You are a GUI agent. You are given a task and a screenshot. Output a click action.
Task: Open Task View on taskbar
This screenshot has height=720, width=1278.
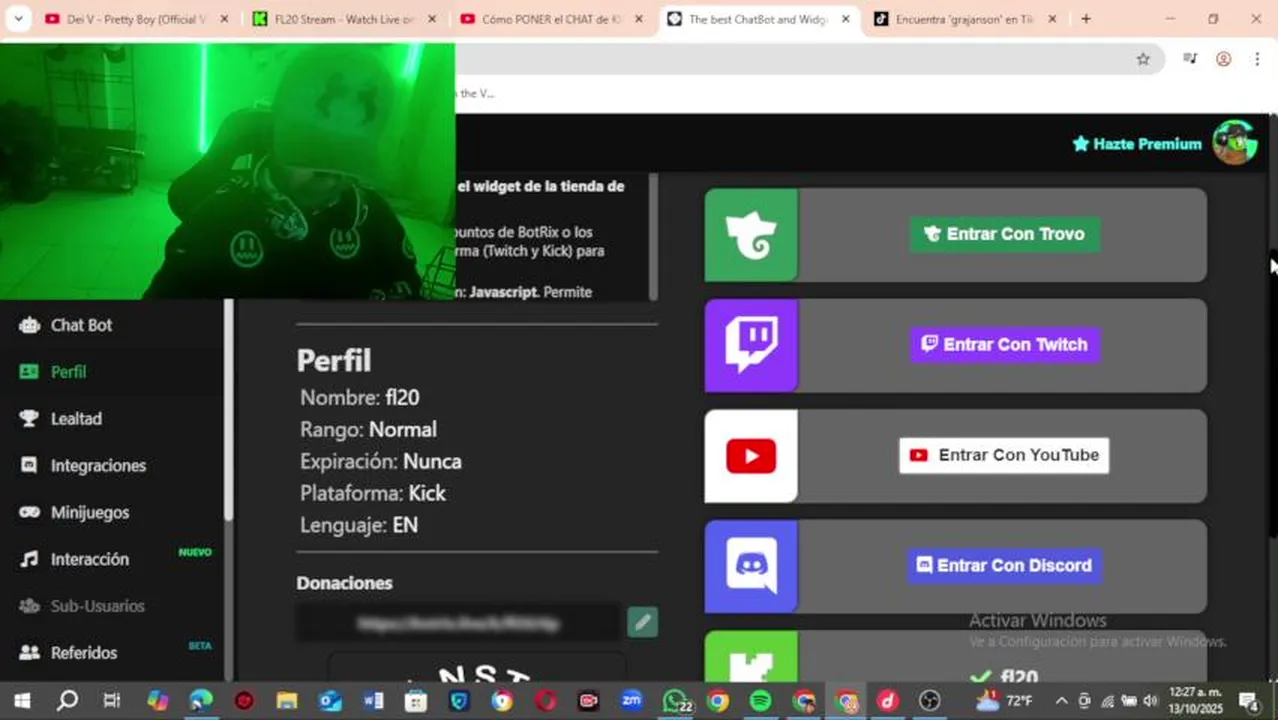click(x=112, y=701)
